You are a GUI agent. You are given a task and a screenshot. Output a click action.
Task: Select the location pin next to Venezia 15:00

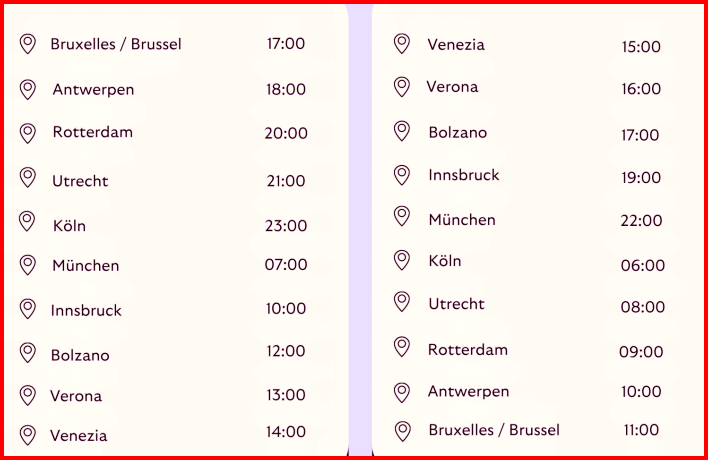pos(402,44)
